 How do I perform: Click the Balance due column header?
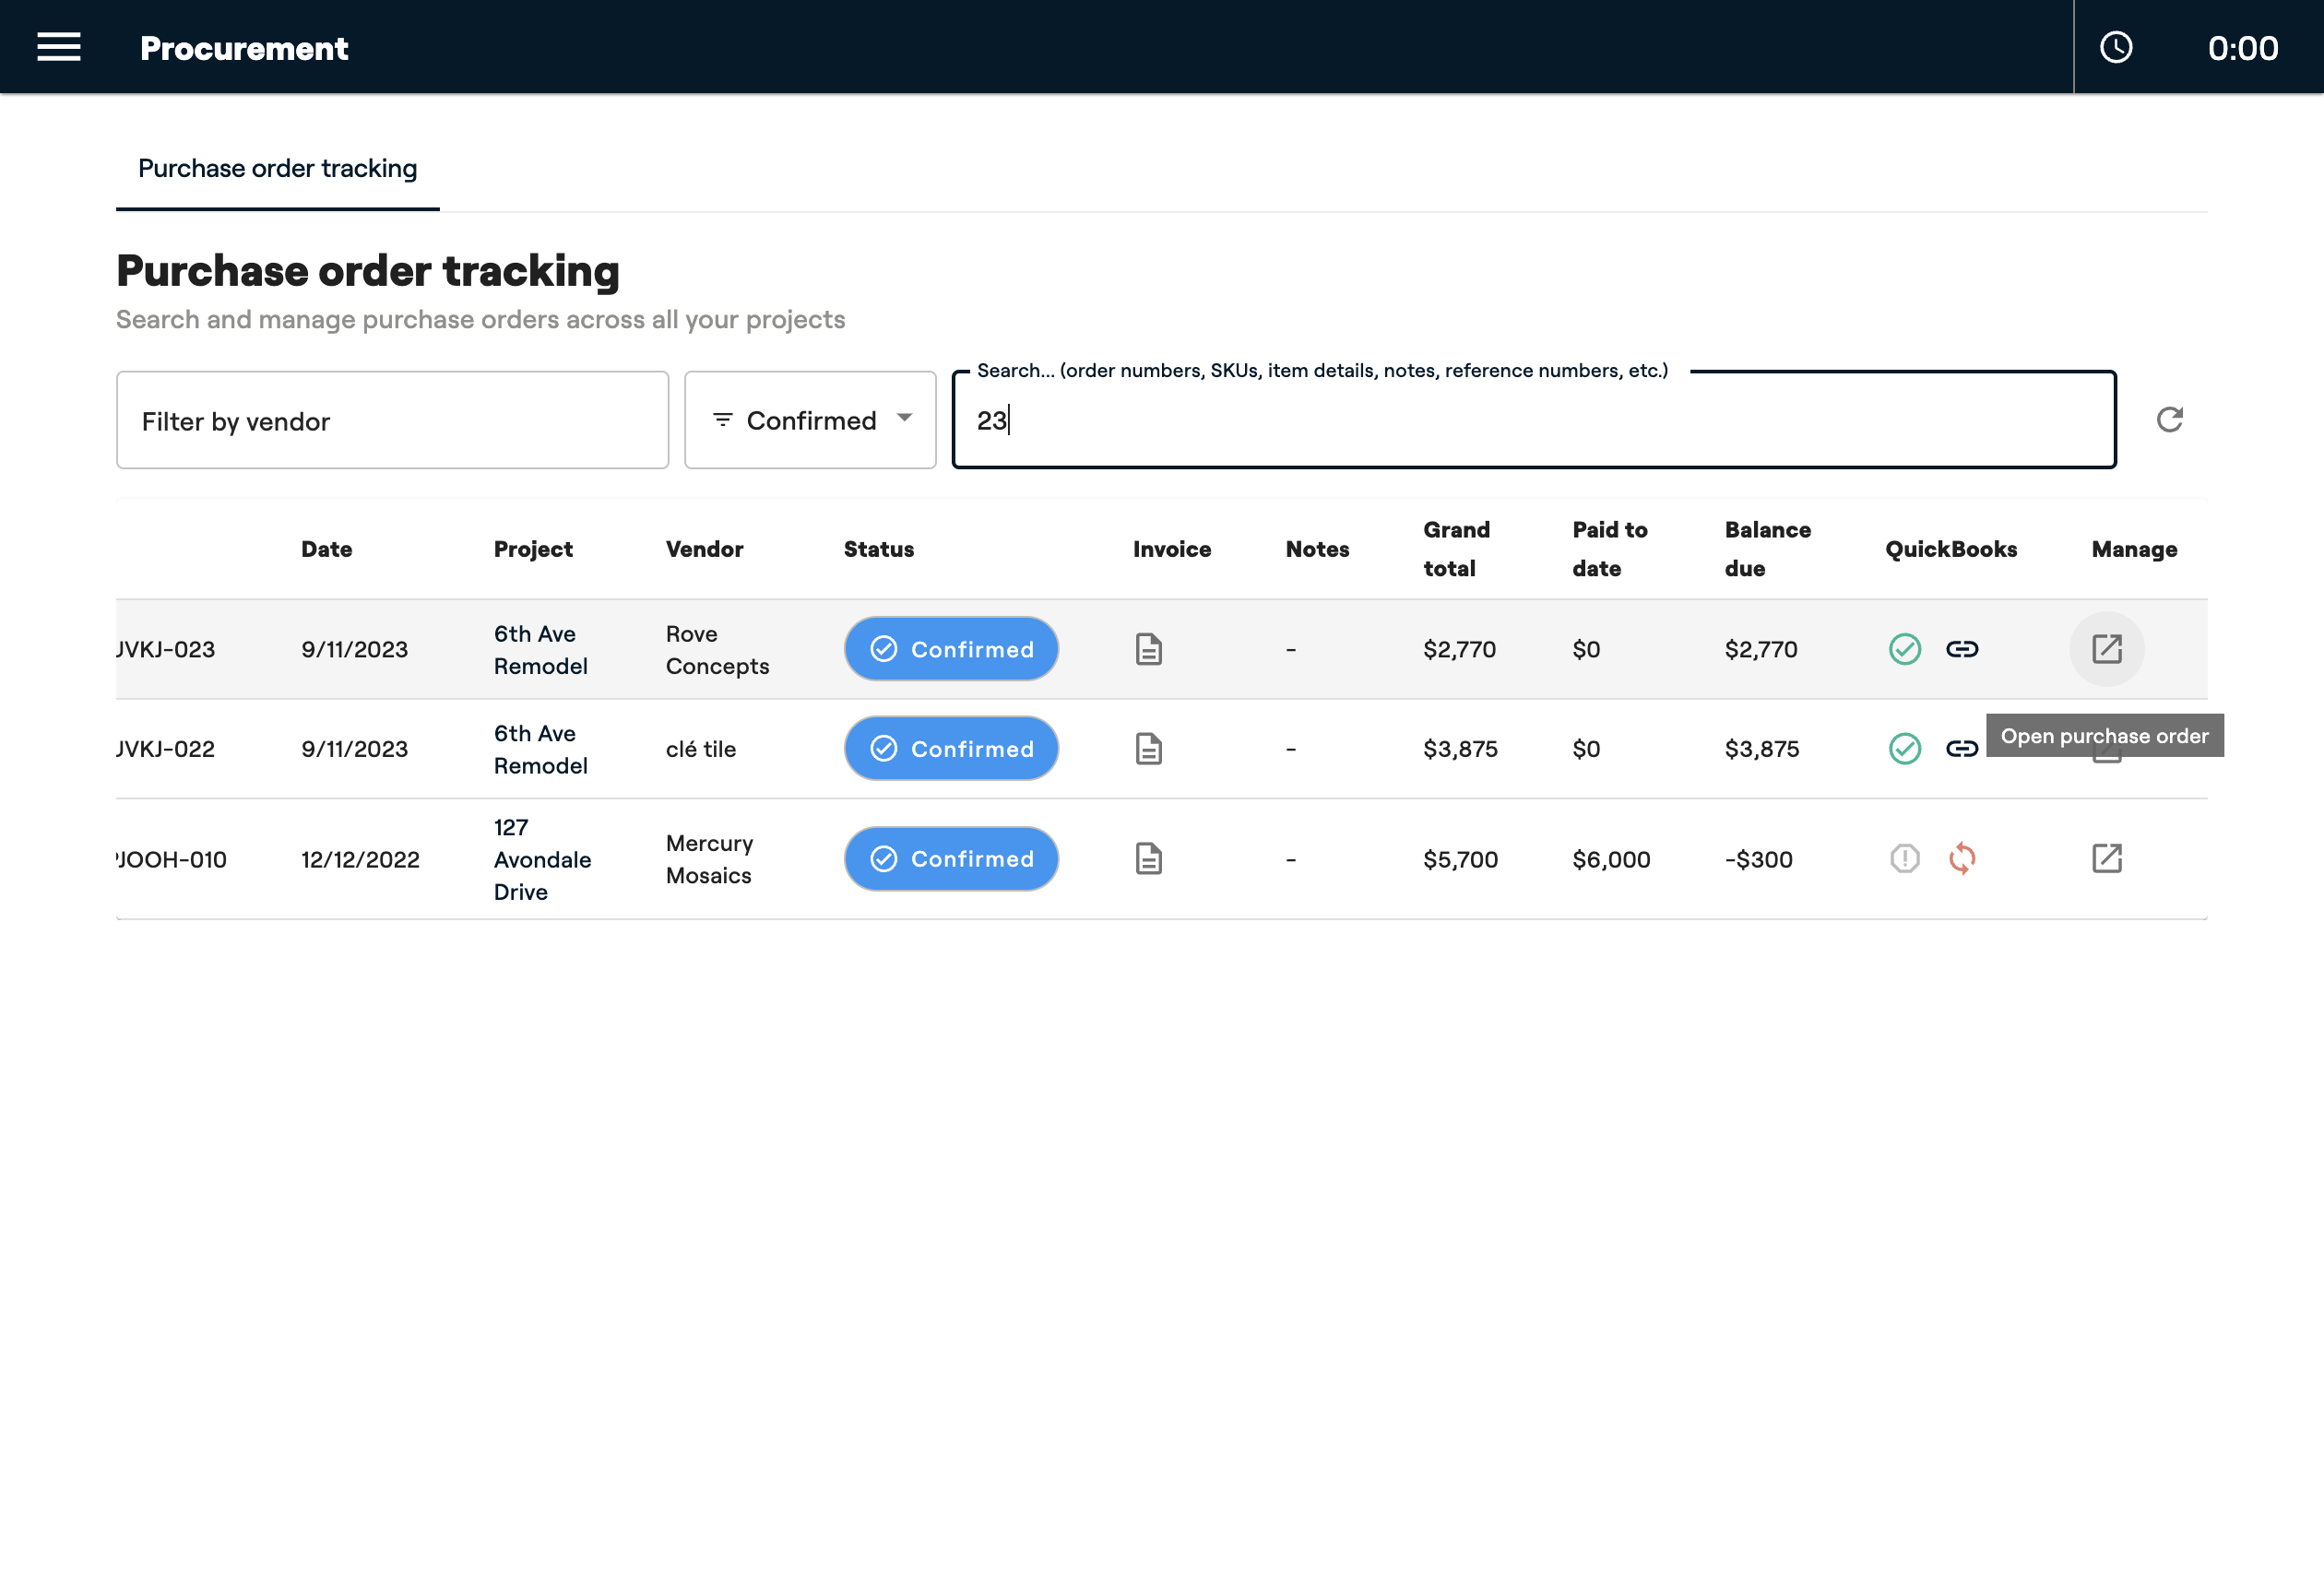1768,549
